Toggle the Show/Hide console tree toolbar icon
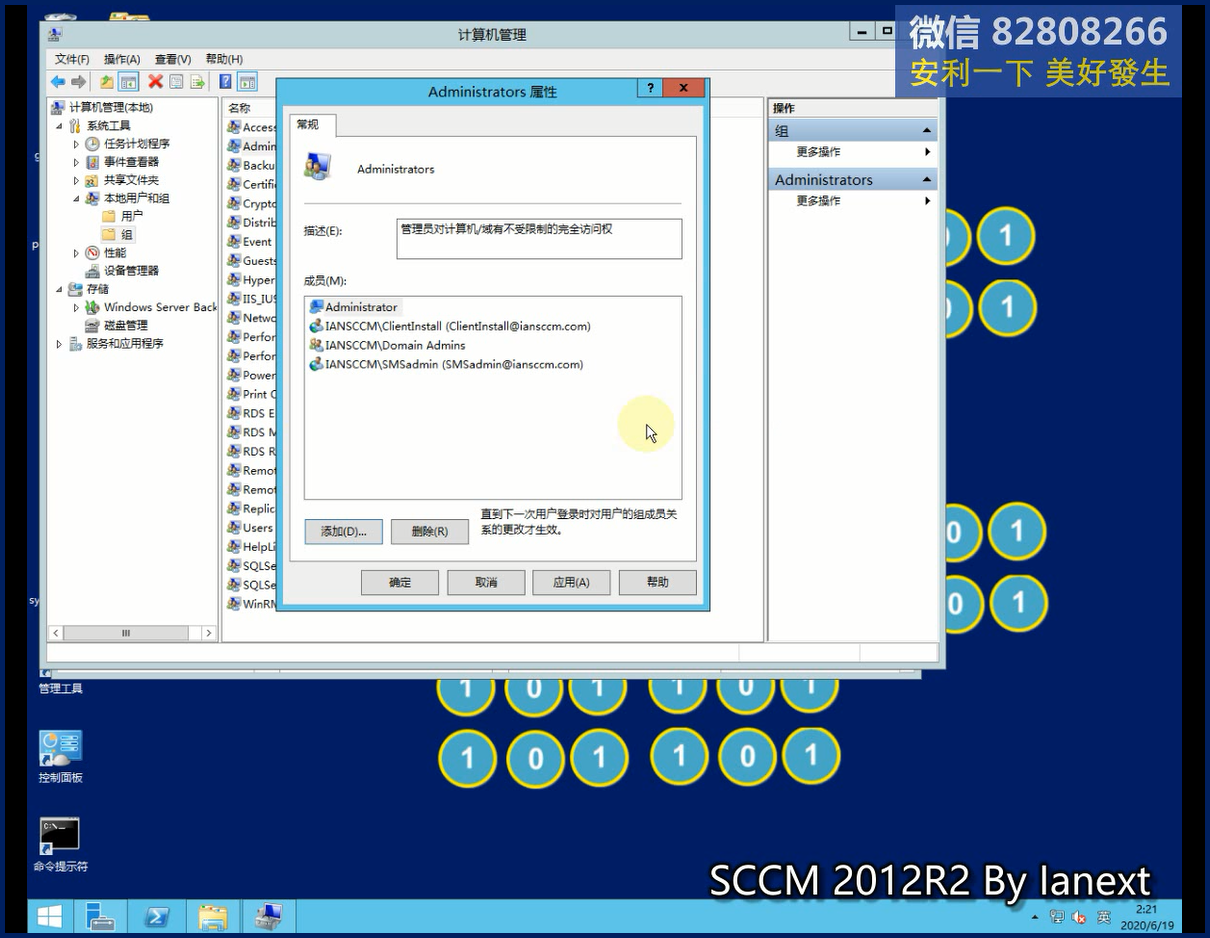Screen dimensions: 1210x938 pyautogui.click(x=128, y=82)
